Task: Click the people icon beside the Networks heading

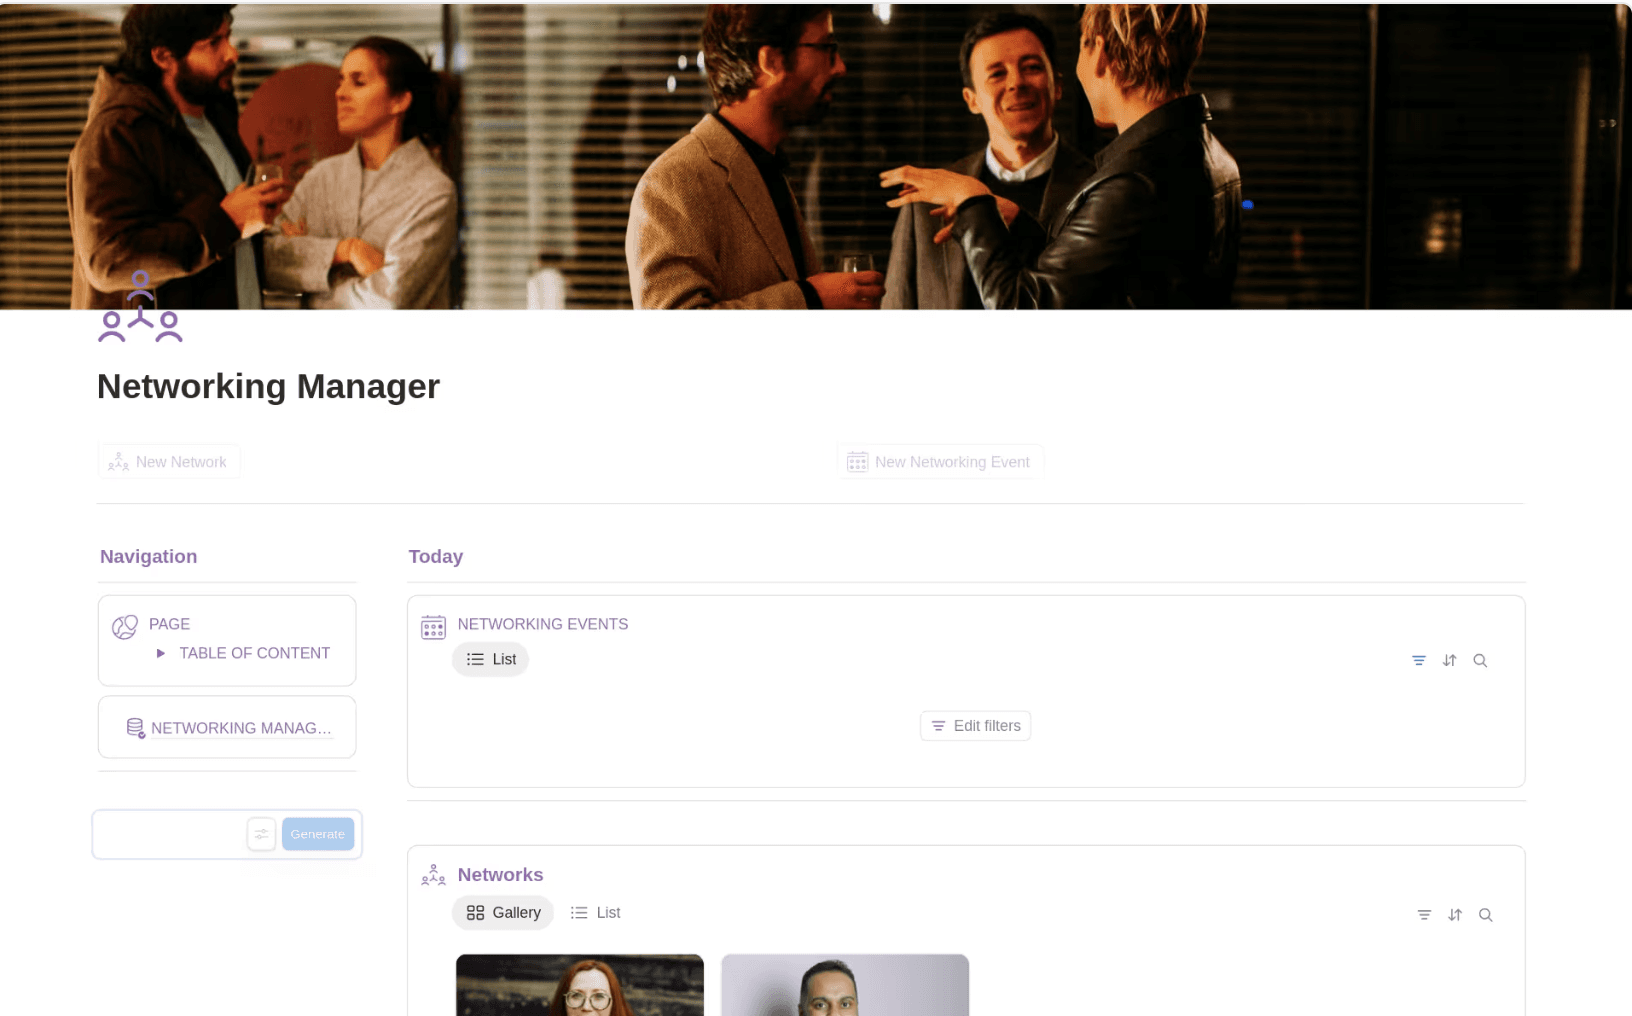Action: pyautogui.click(x=433, y=874)
